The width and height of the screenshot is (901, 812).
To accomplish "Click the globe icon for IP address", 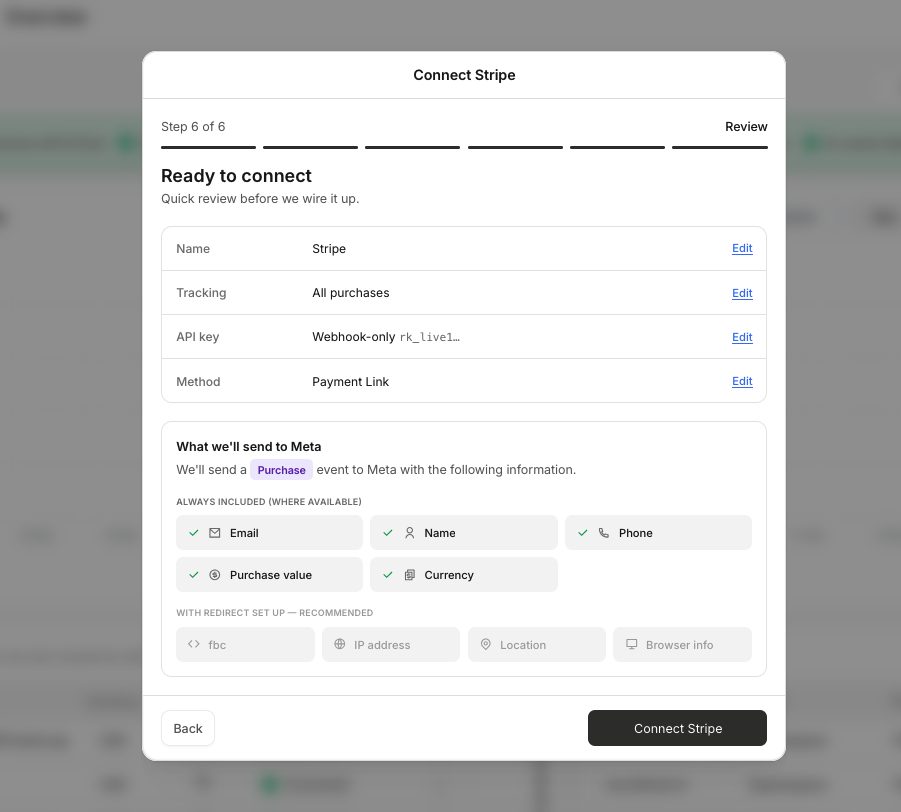I will point(340,644).
